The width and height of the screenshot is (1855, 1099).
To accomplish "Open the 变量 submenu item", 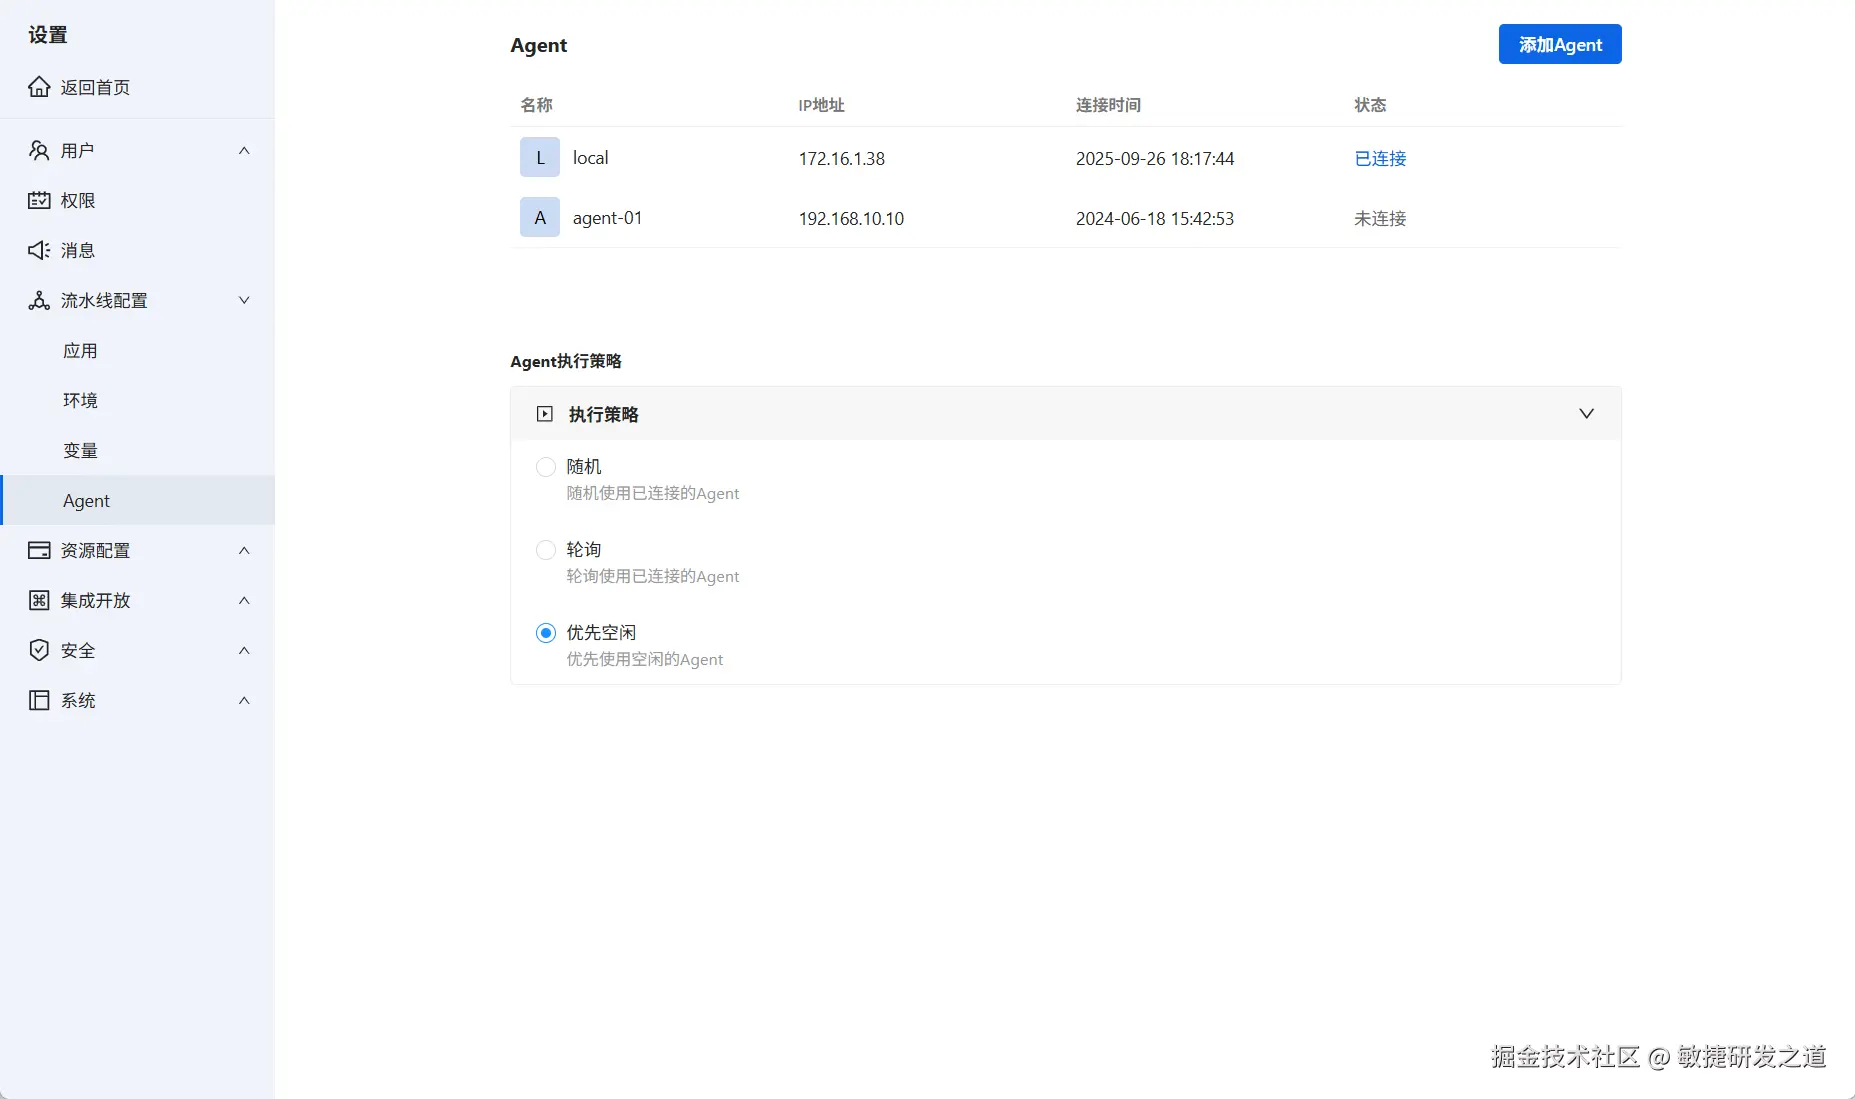I will pyautogui.click(x=137, y=450).
